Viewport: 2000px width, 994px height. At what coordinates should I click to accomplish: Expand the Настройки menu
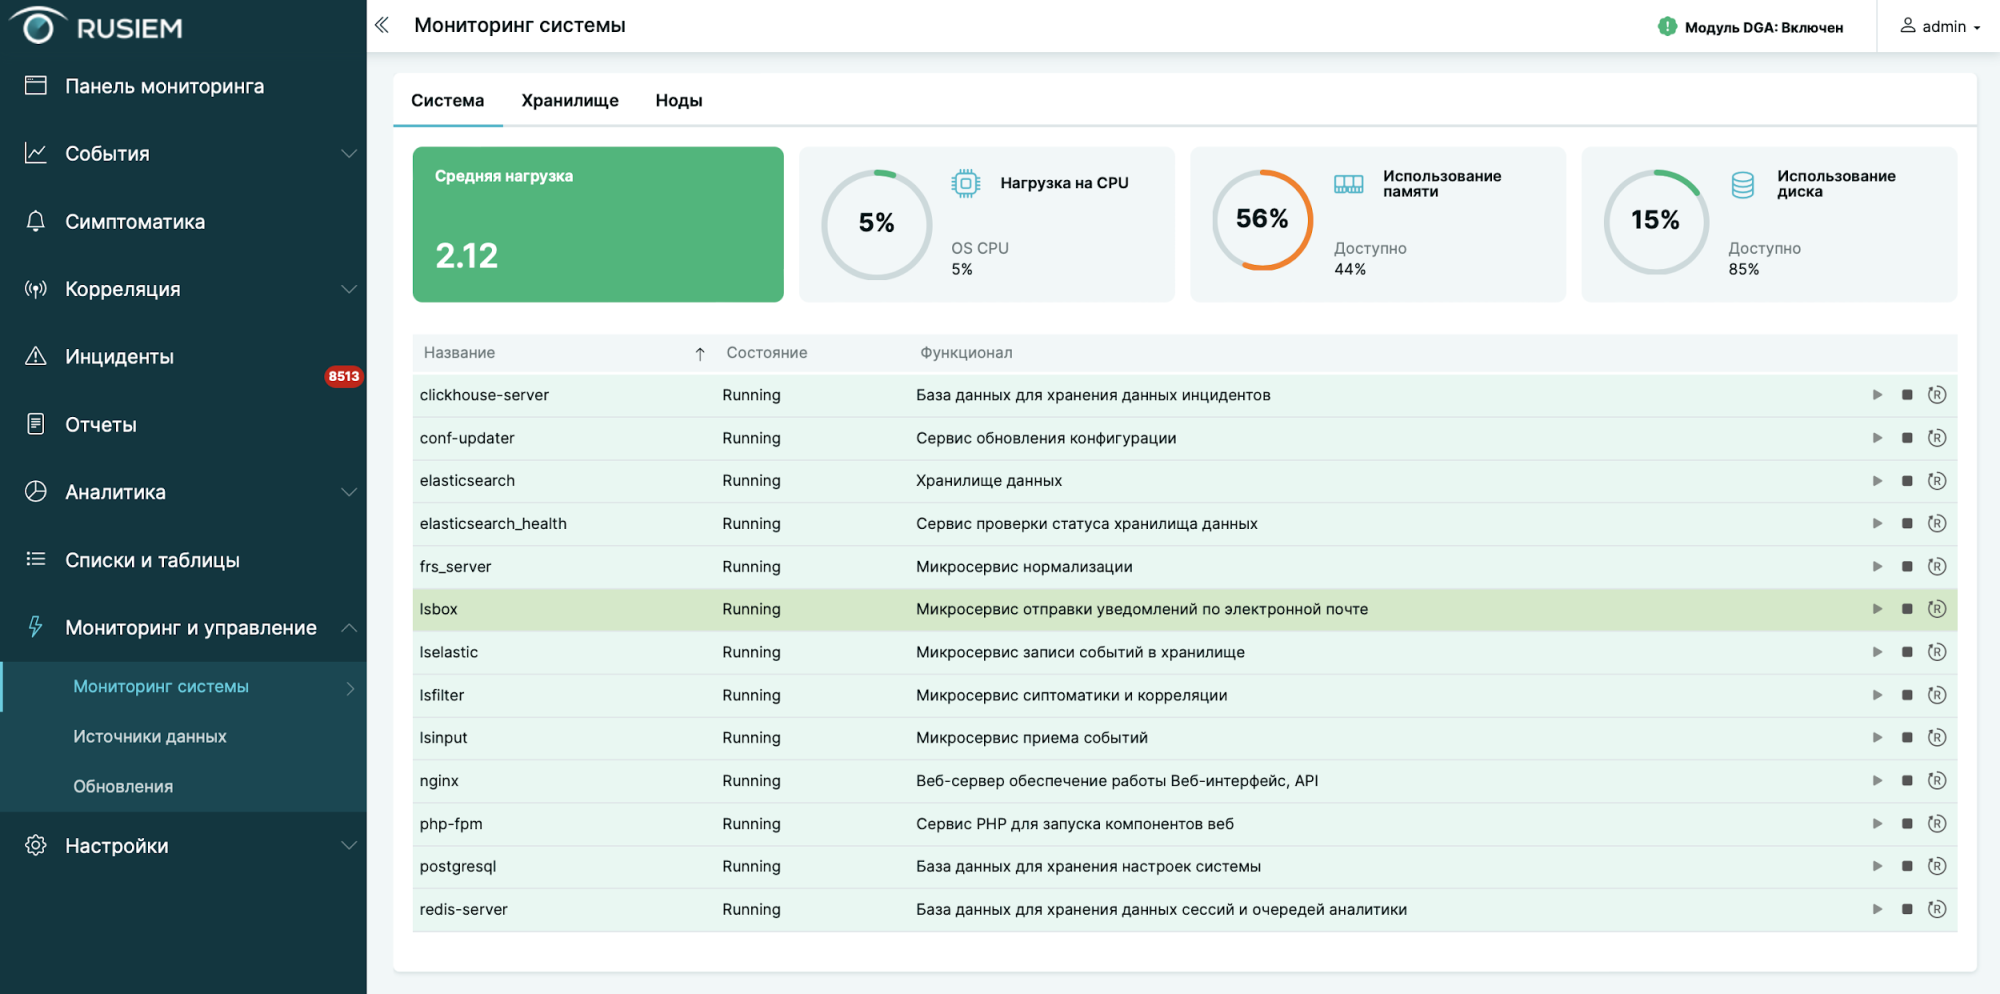[348, 846]
